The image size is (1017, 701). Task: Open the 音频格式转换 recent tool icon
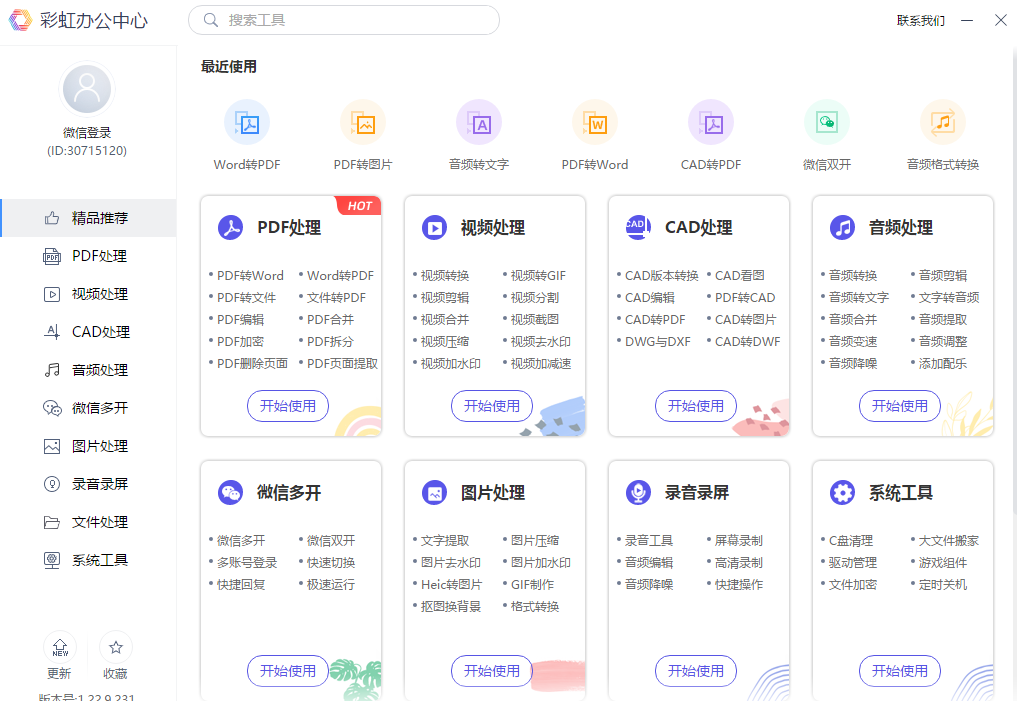click(x=943, y=123)
